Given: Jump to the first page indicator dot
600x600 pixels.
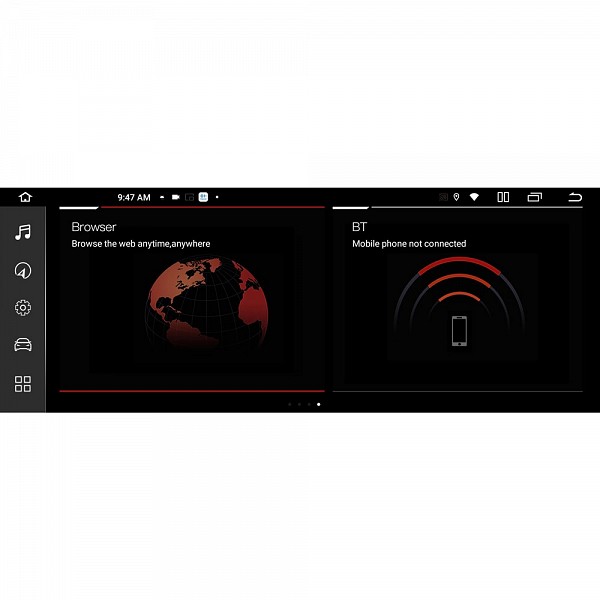Looking at the screenshot, I should [x=289, y=404].
